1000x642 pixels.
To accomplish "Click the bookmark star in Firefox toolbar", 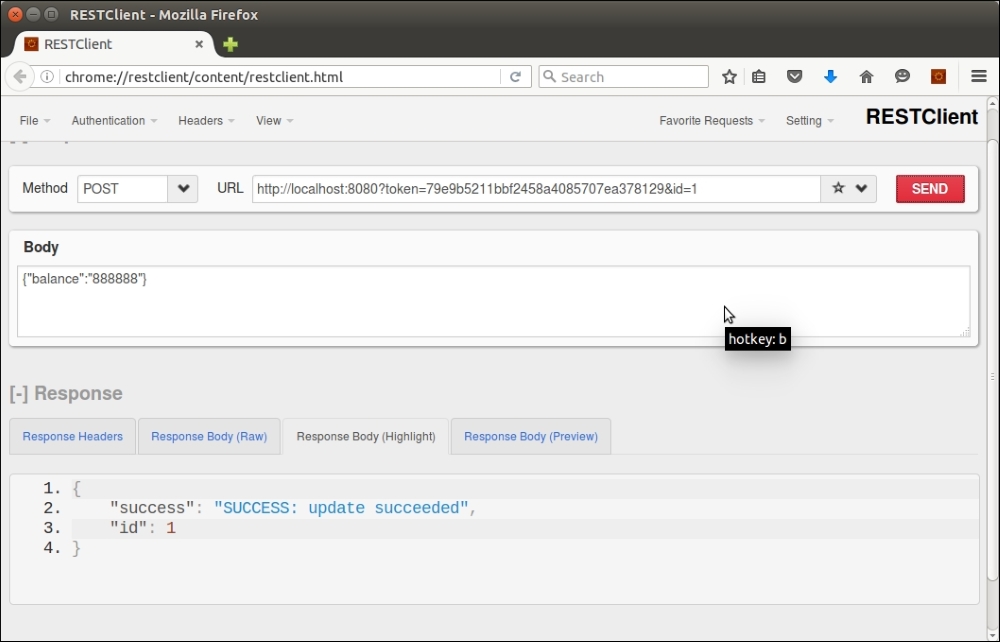I will click(730, 77).
